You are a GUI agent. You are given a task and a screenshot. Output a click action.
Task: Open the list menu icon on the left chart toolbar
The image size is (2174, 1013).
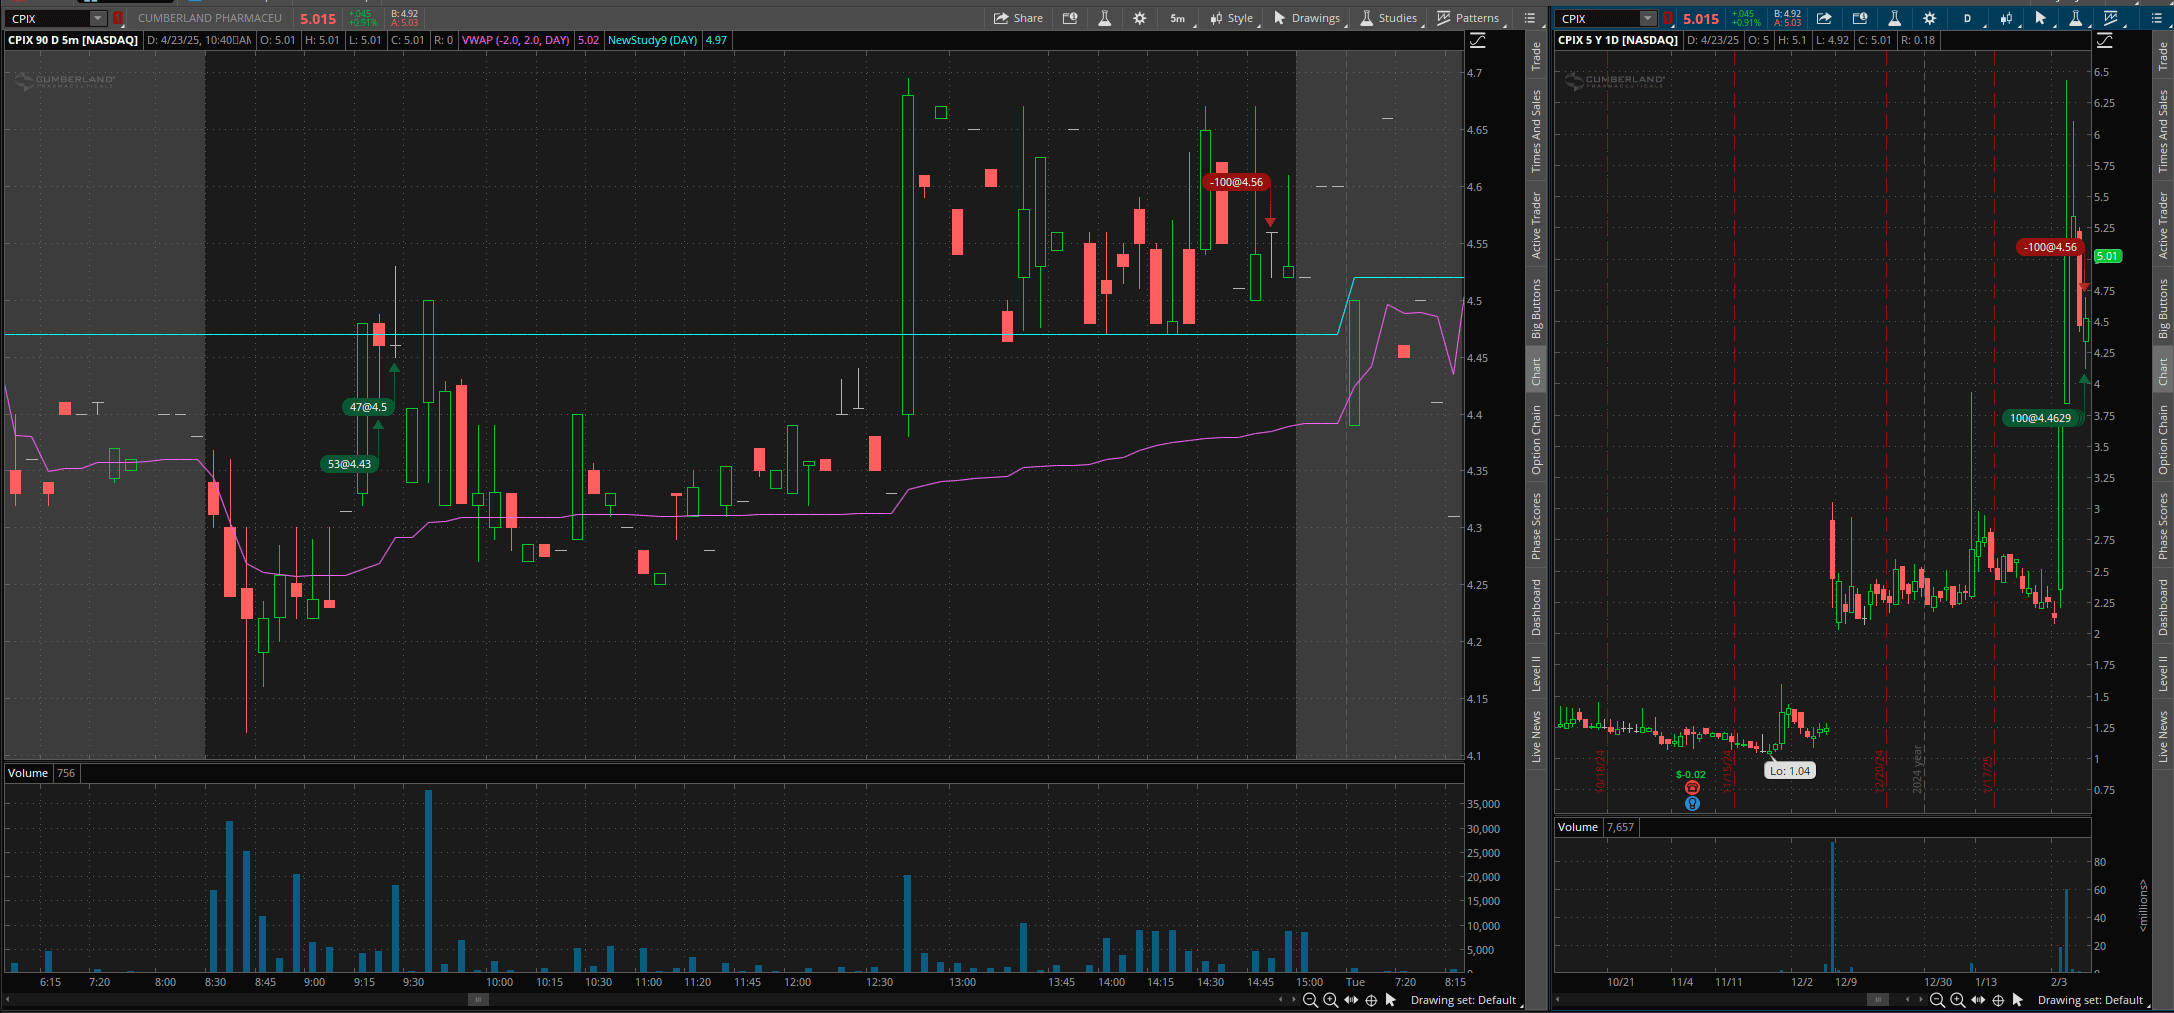coord(1529,18)
